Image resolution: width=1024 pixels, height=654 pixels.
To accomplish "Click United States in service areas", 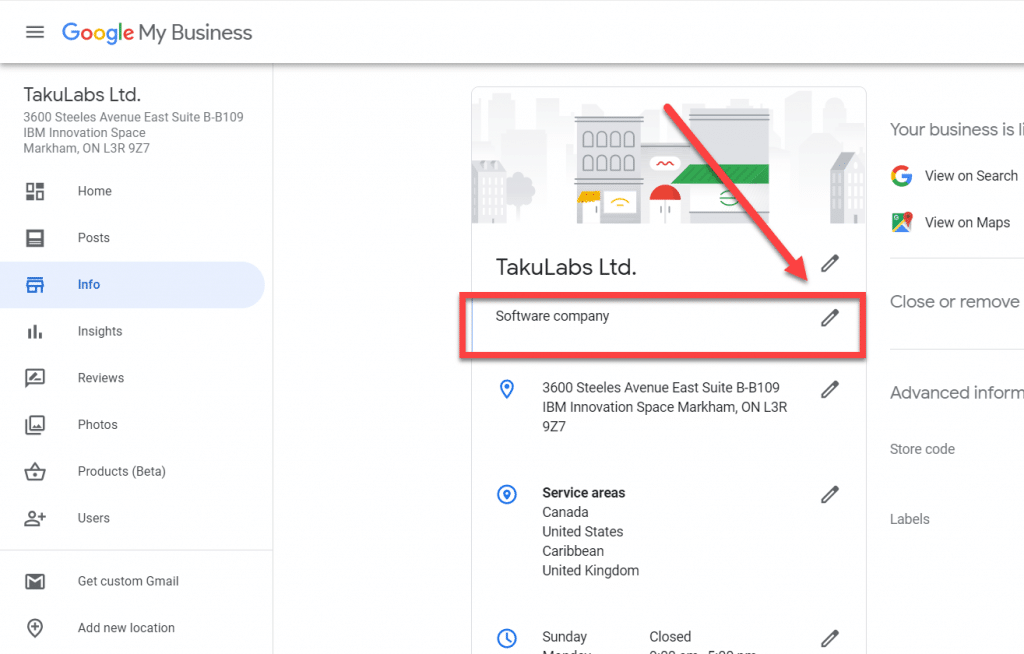I will (583, 532).
